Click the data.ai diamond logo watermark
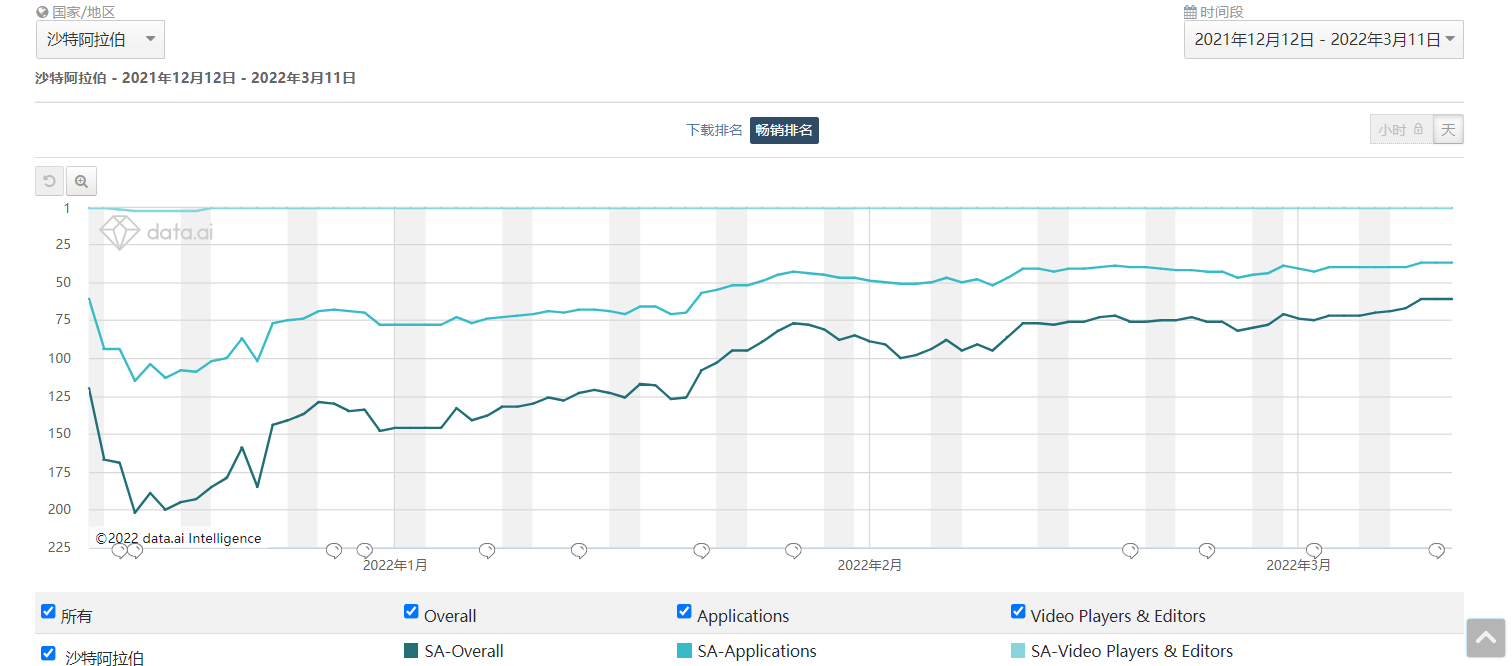 coord(118,232)
